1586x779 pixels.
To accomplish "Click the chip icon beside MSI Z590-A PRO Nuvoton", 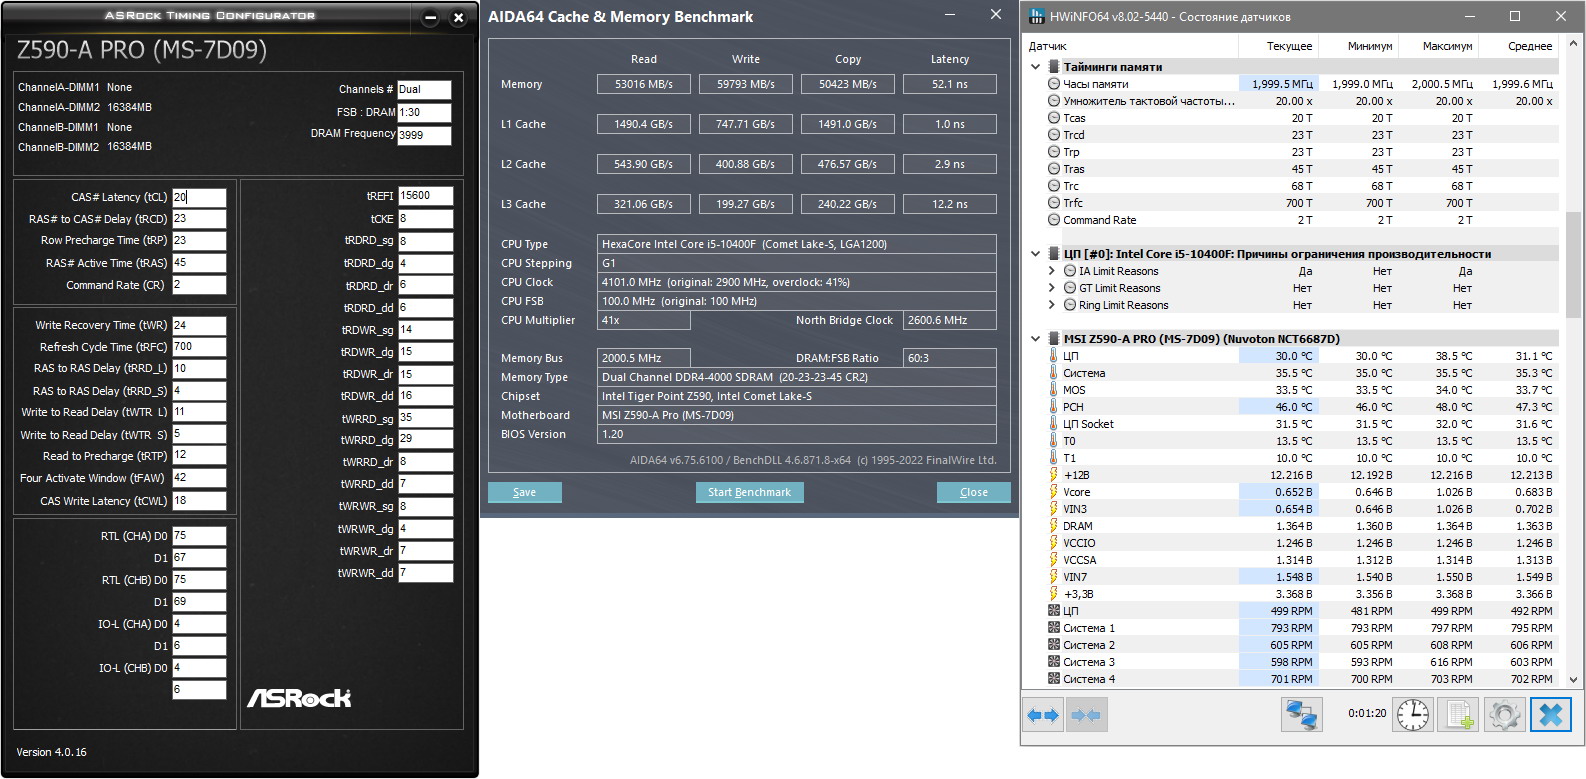I will click(x=1053, y=339).
